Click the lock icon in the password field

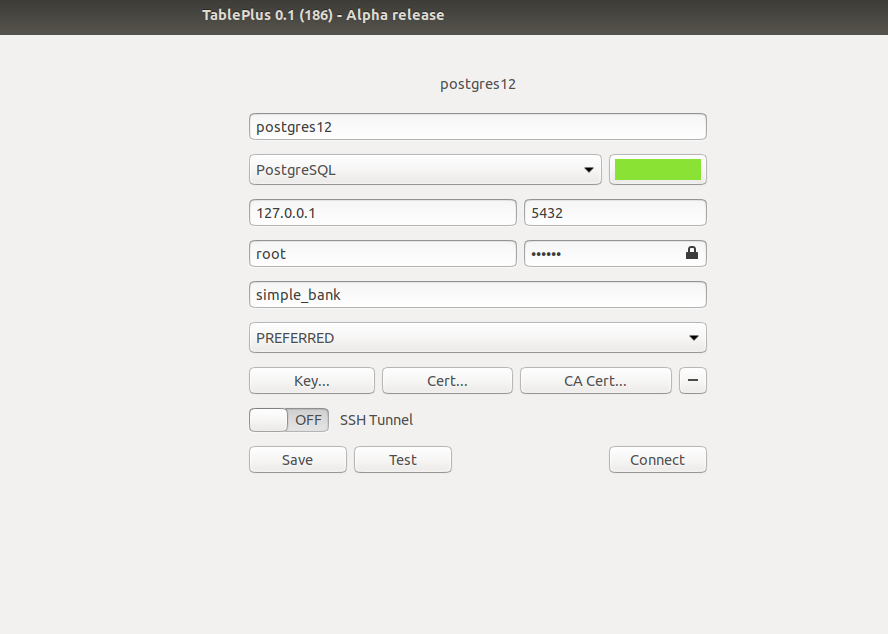tap(692, 253)
